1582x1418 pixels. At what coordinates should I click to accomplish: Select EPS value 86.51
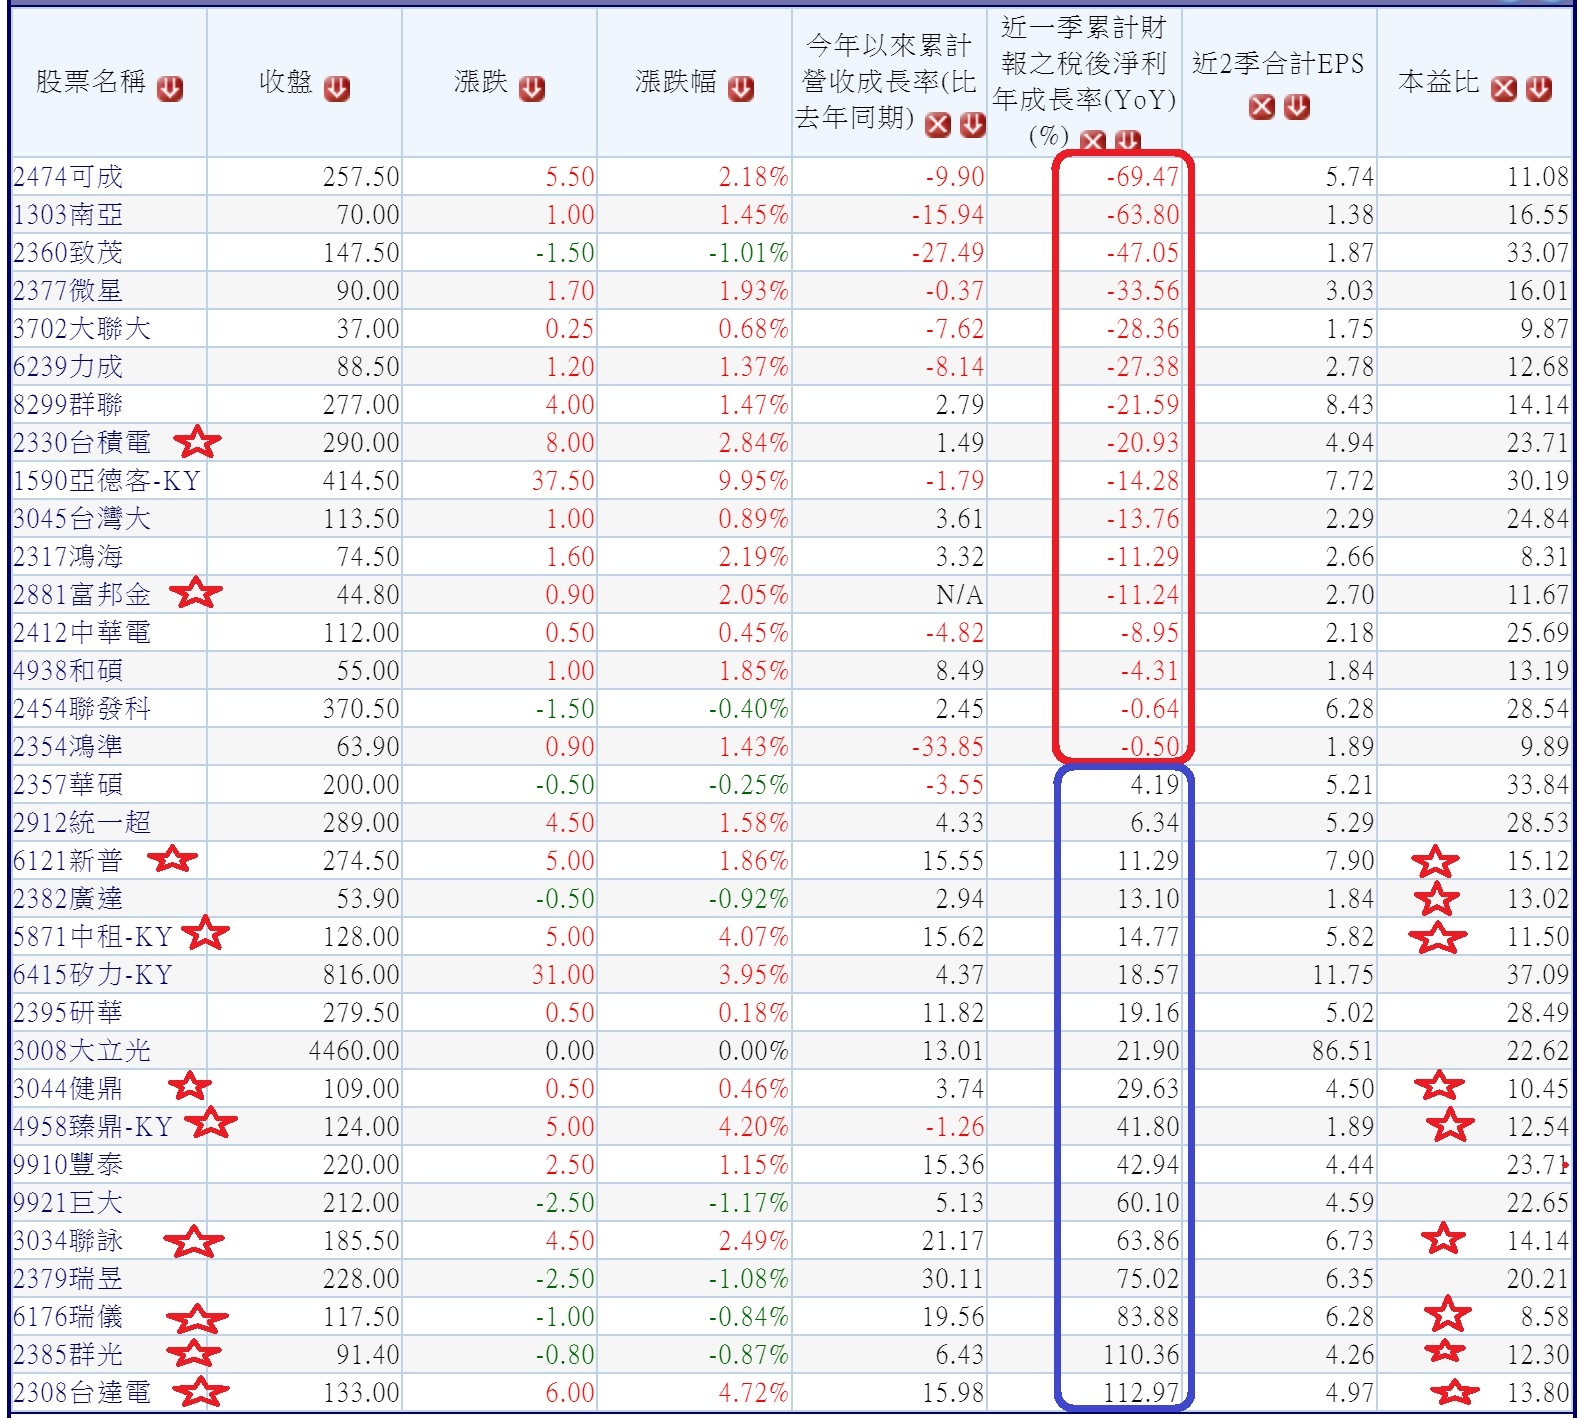pyautogui.click(x=1343, y=1051)
